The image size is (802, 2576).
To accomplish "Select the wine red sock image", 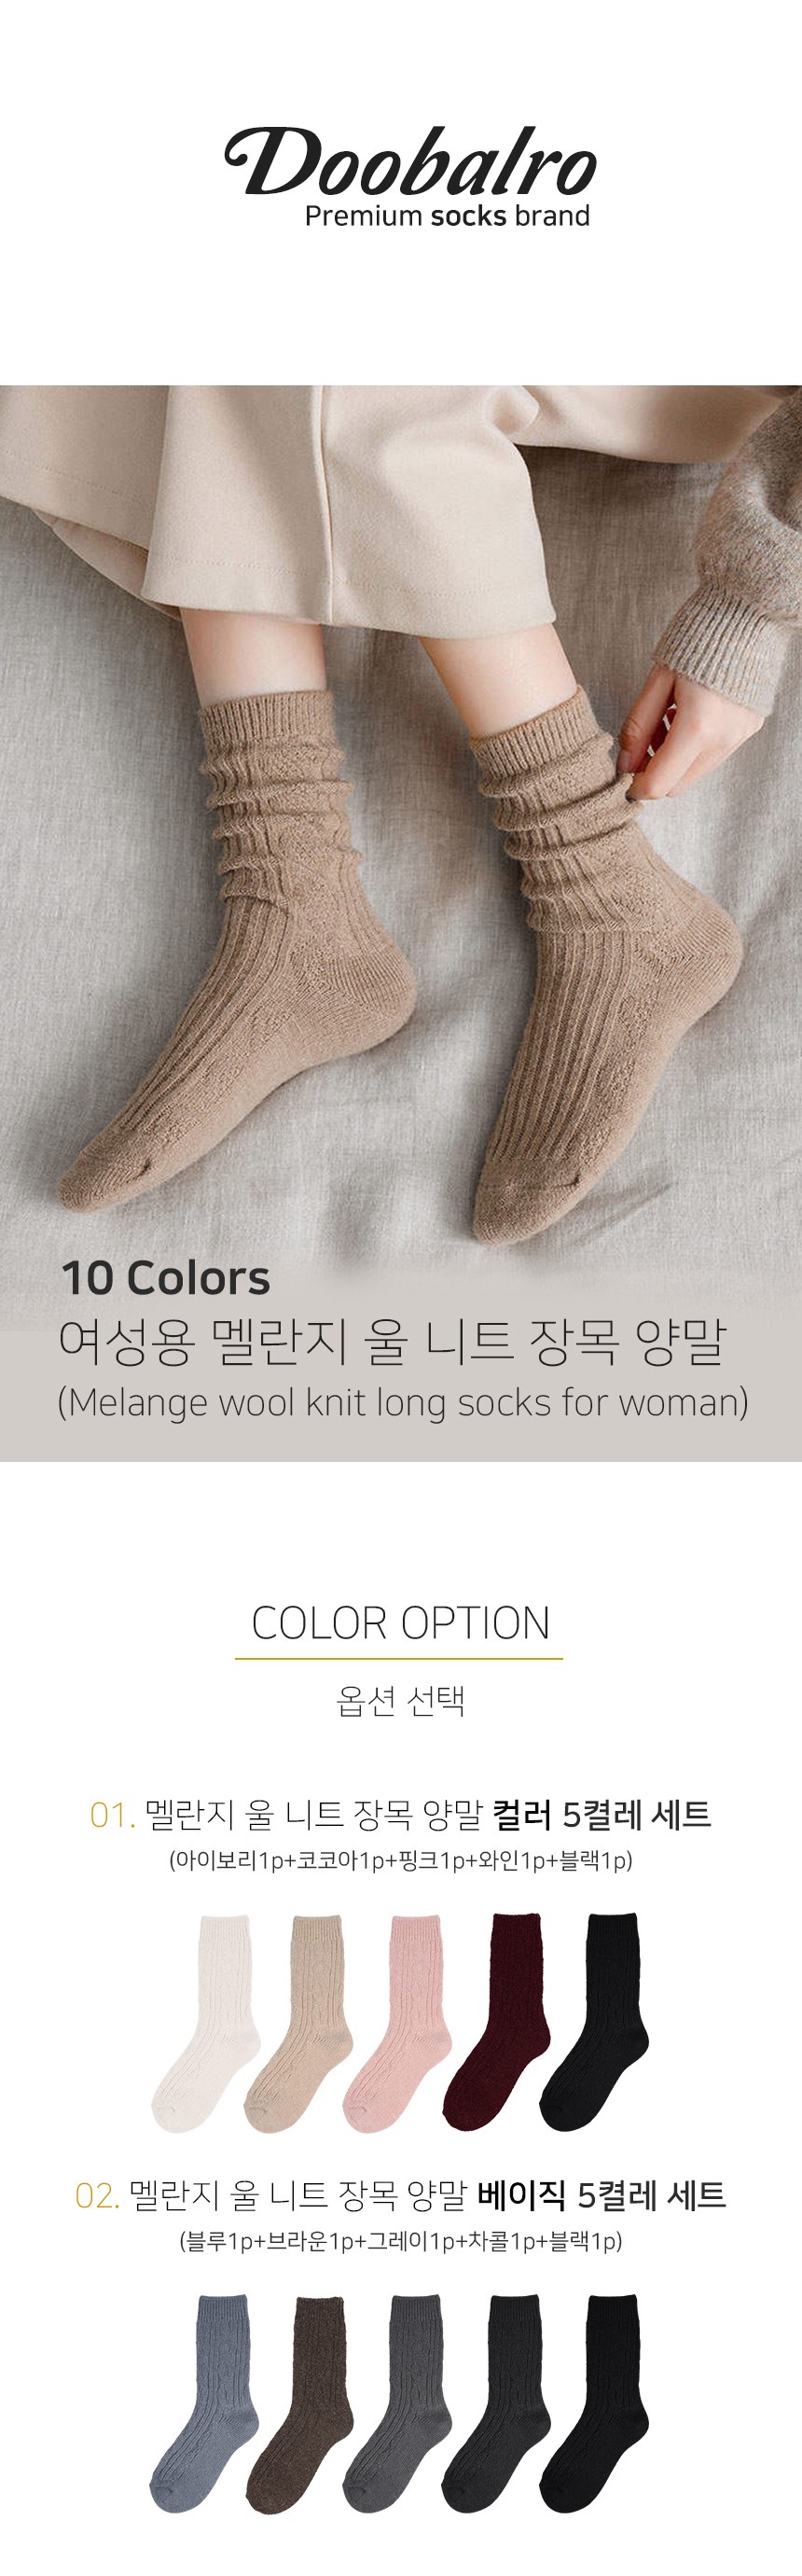I will click(497, 2021).
